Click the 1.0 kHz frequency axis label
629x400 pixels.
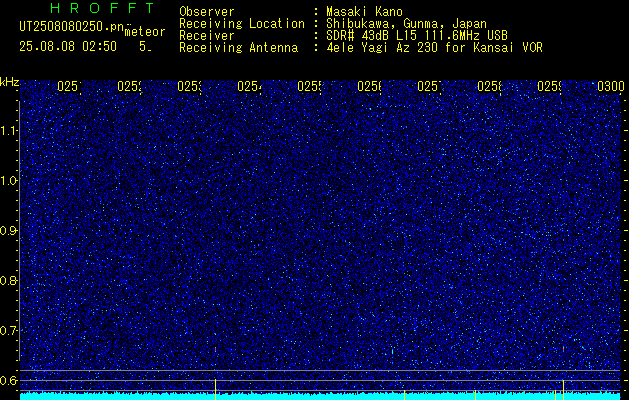pos(8,181)
